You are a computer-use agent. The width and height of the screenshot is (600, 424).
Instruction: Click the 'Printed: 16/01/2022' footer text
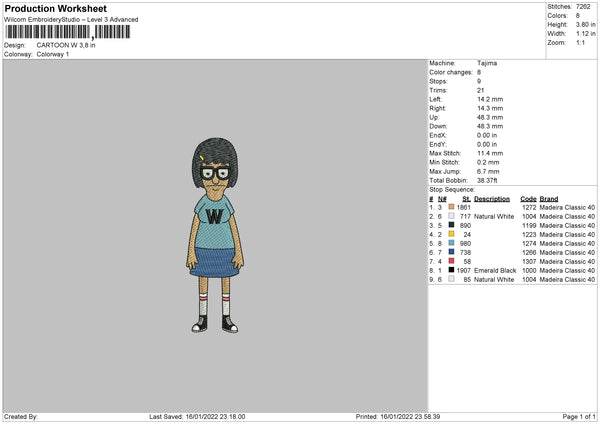(398, 417)
